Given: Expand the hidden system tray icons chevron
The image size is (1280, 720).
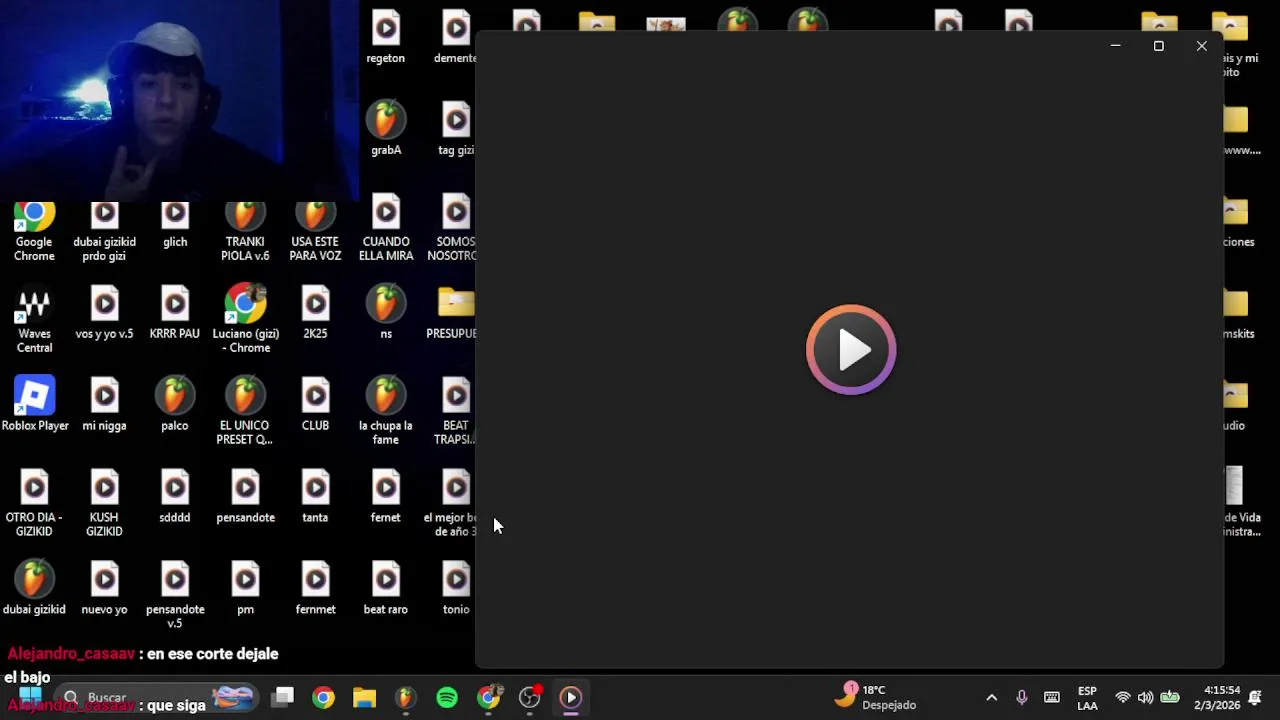Looking at the screenshot, I should (x=991, y=697).
